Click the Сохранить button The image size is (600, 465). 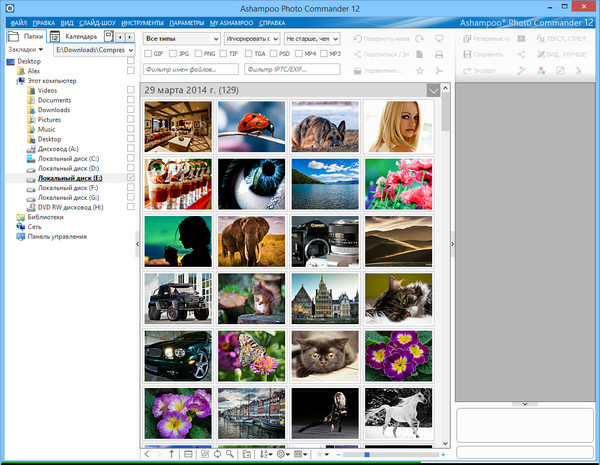(x=484, y=54)
